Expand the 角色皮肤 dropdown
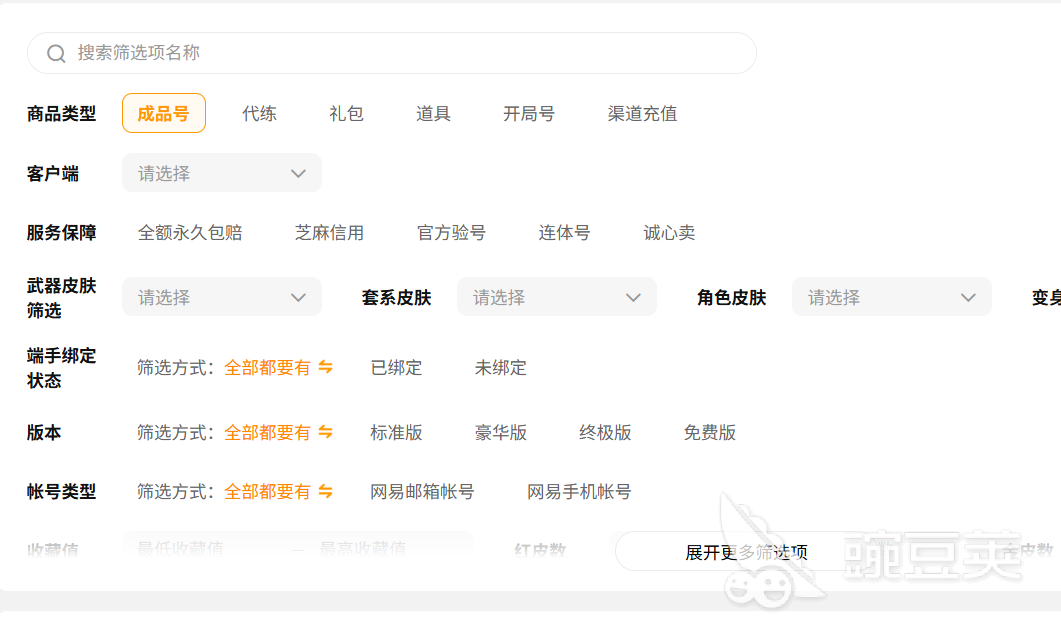The height and width of the screenshot is (639, 1061). pos(891,297)
